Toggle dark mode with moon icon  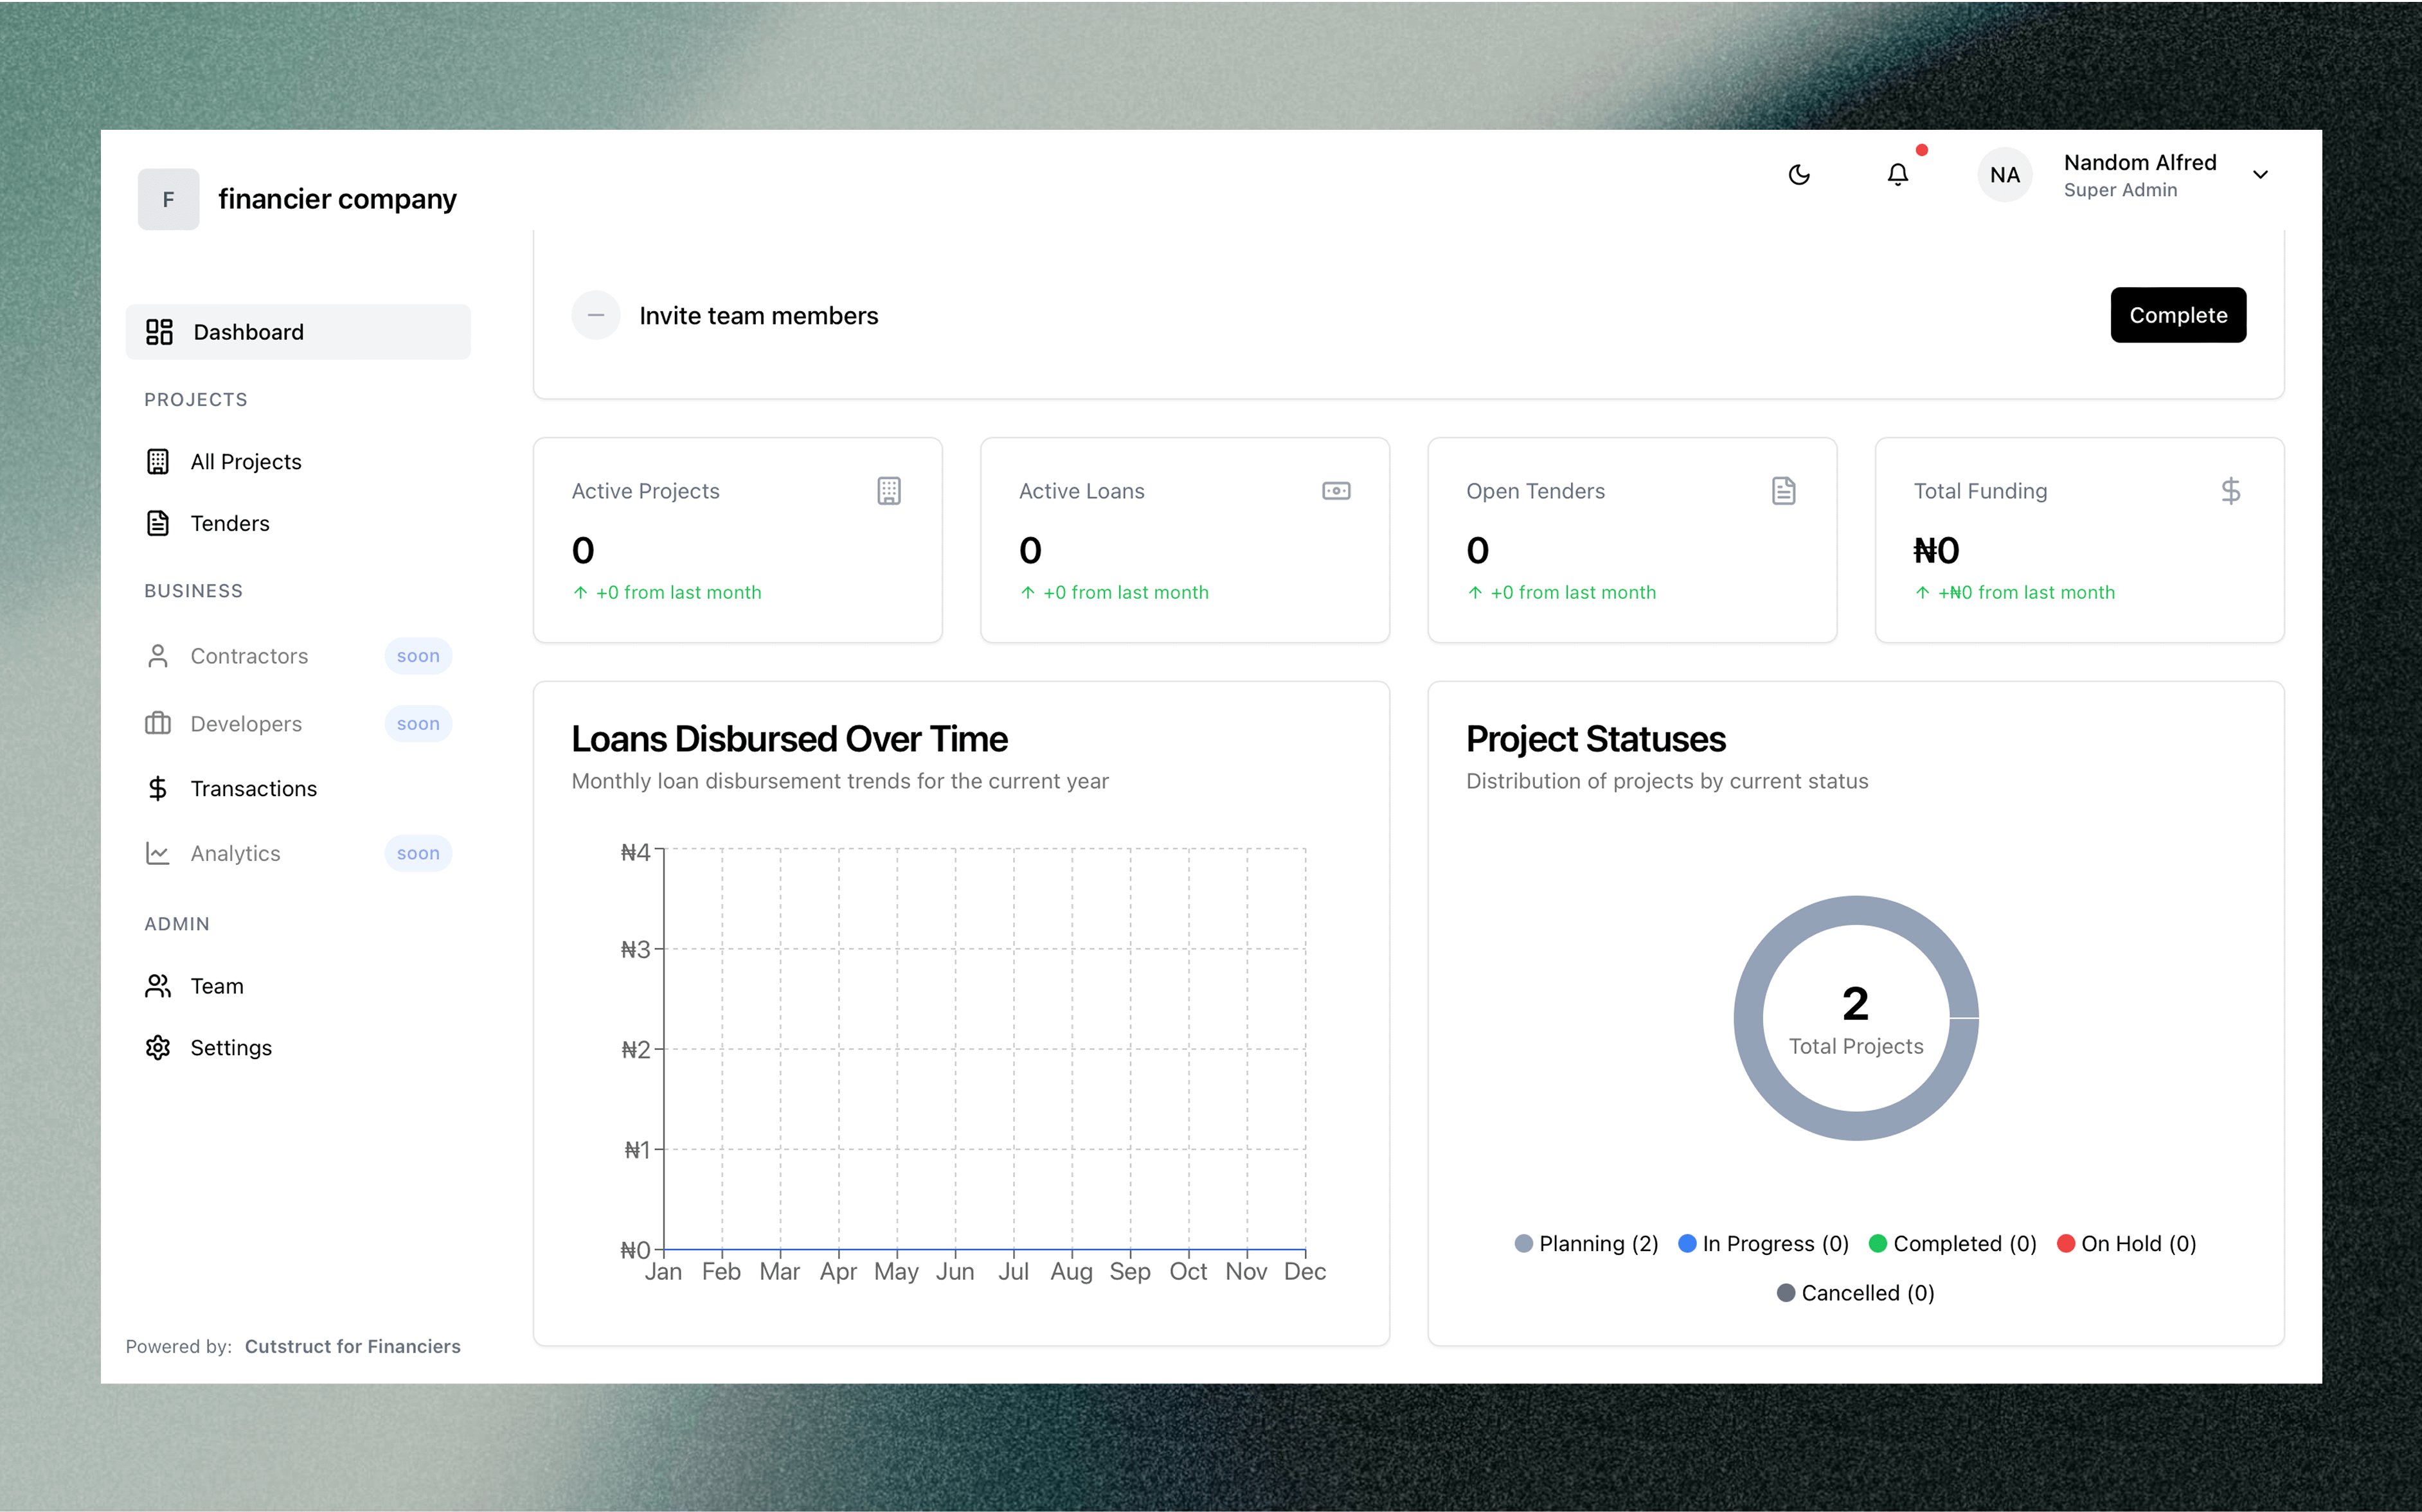1798,175
